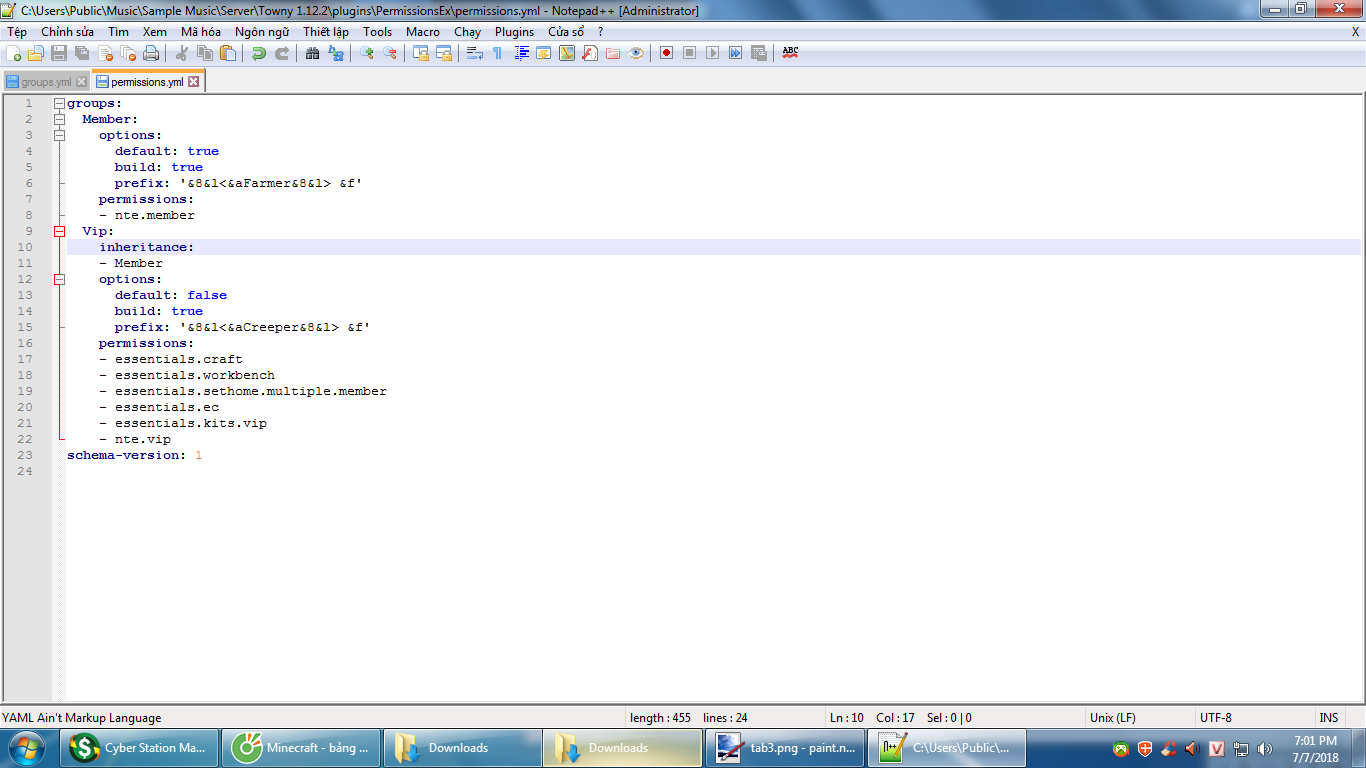Click Unix (LF) in the status bar

click(1113, 717)
